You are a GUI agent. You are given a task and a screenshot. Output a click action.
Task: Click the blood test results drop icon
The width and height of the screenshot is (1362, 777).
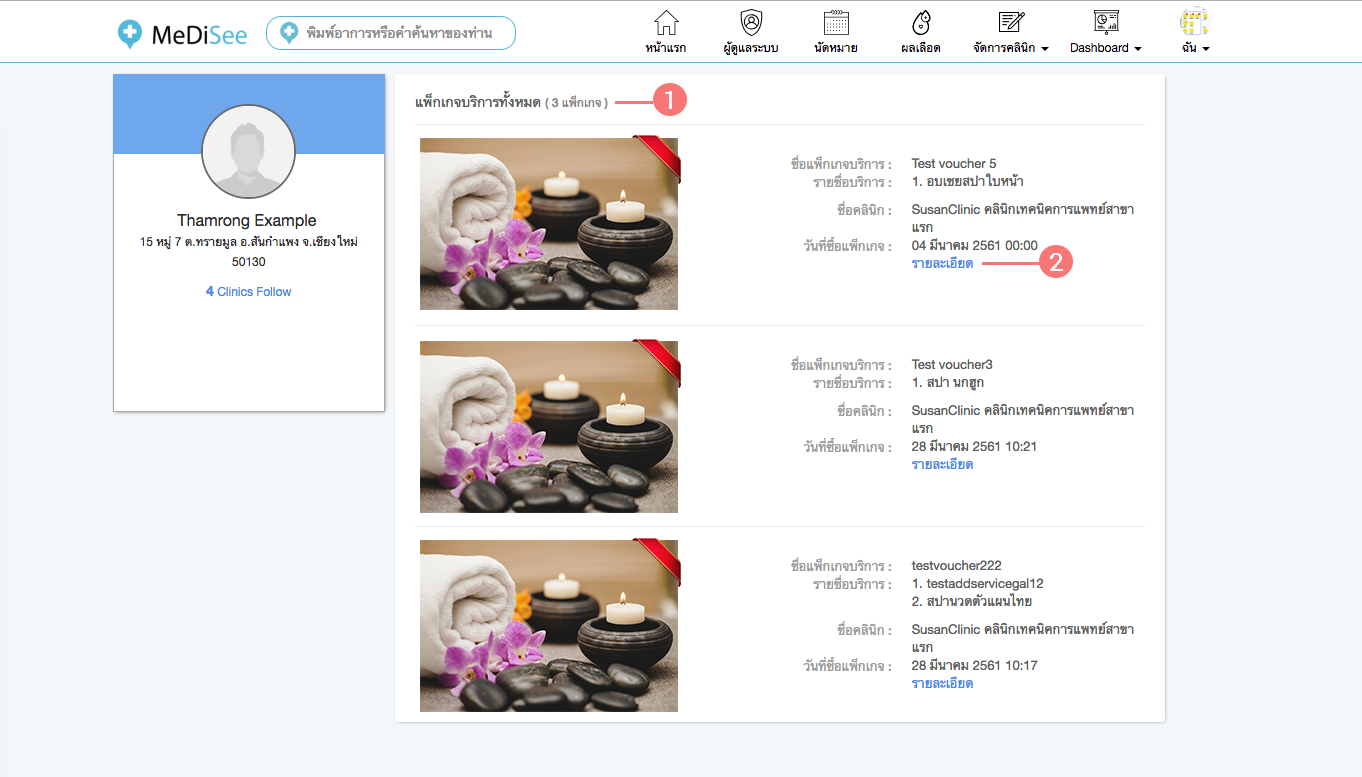click(920, 23)
